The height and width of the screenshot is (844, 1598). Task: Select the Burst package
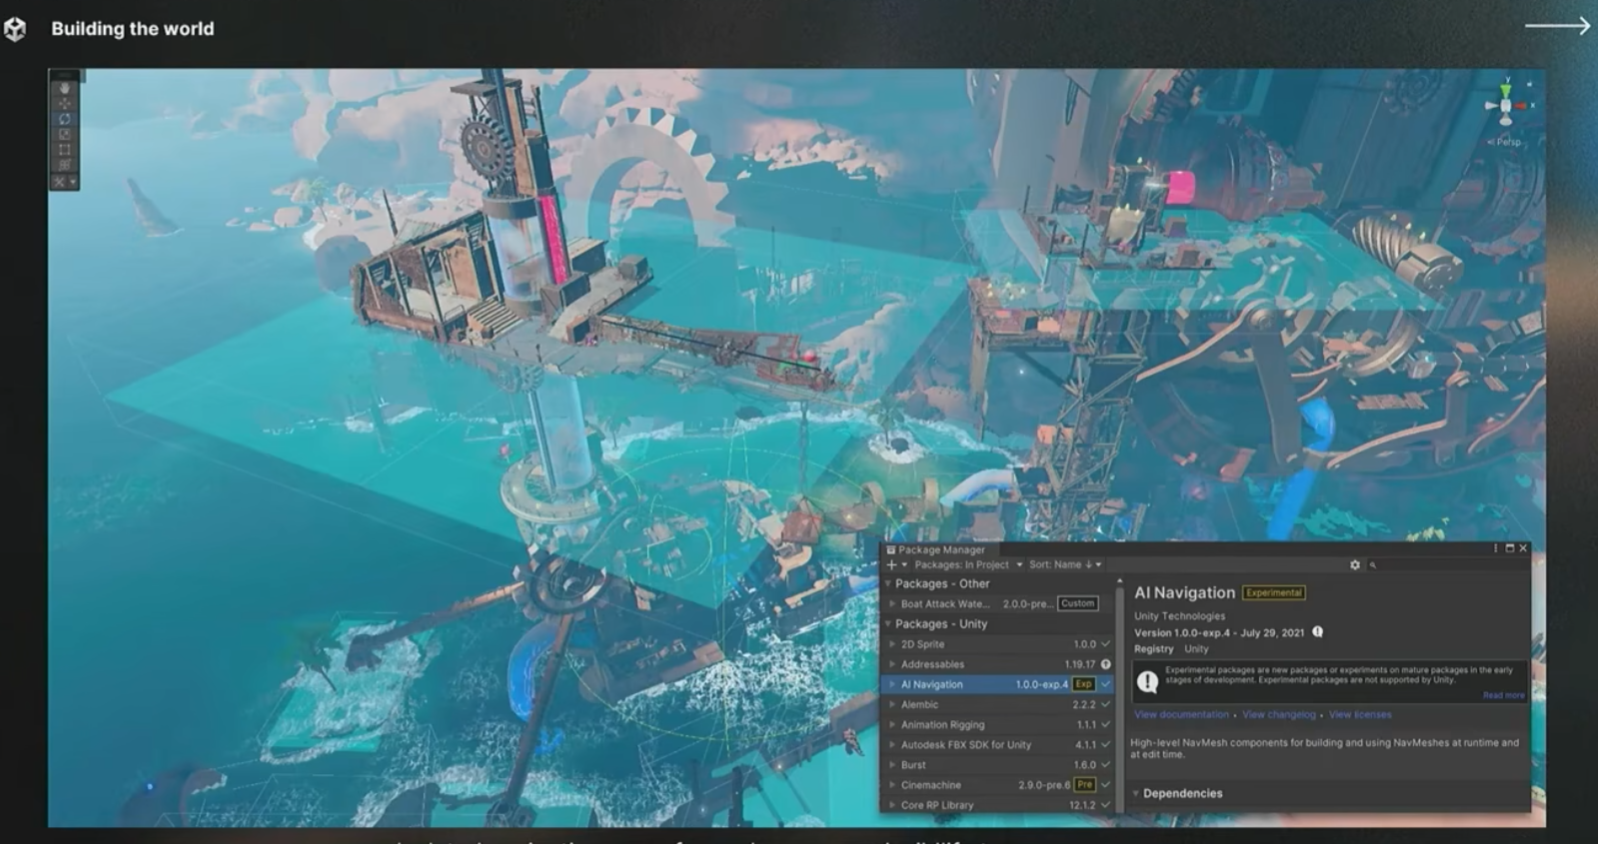(x=998, y=765)
